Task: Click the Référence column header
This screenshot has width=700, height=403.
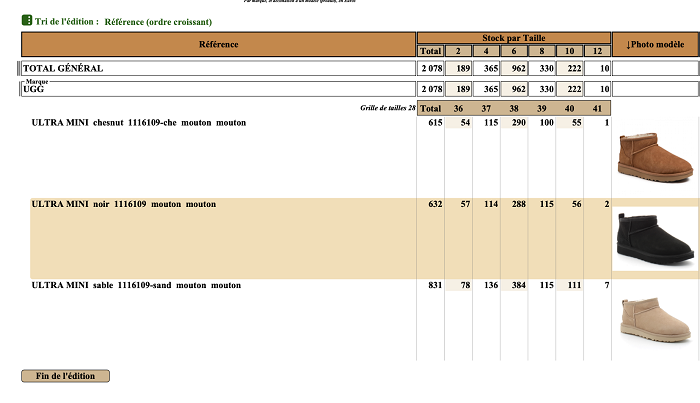Action: click(x=218, y=44)
